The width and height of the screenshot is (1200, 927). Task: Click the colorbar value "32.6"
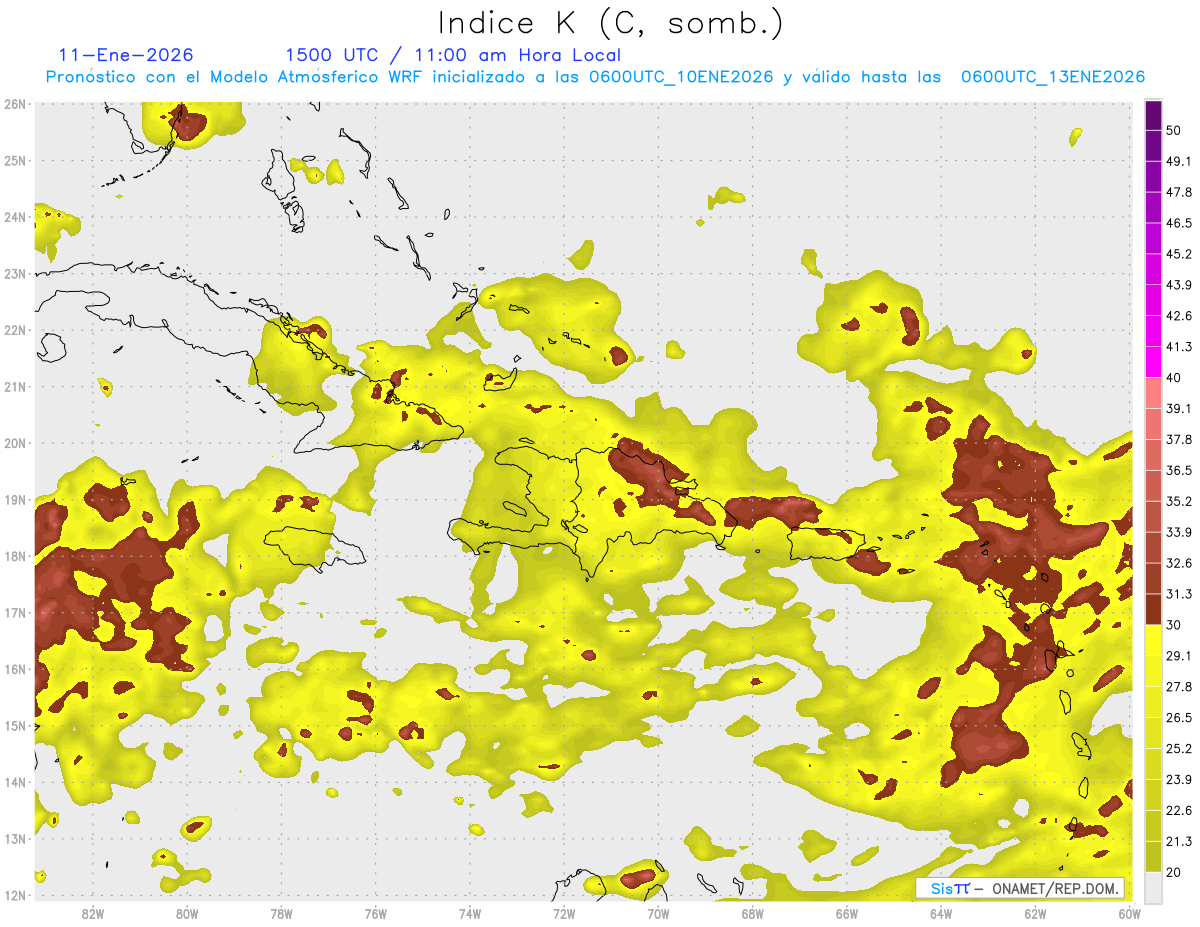coord(1178,563)
